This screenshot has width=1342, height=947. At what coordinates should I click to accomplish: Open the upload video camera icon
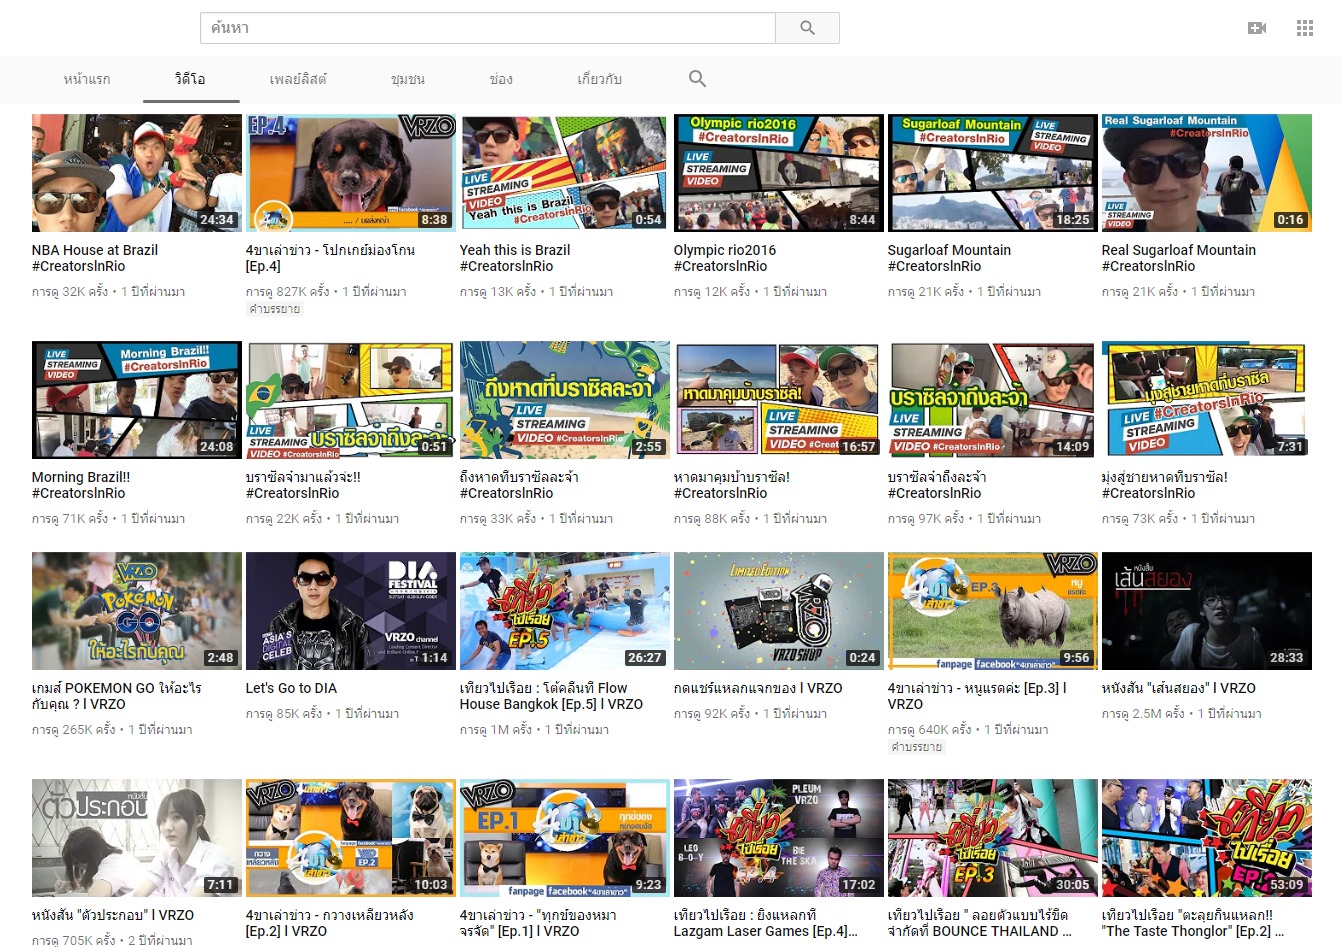click(1257, 28)
